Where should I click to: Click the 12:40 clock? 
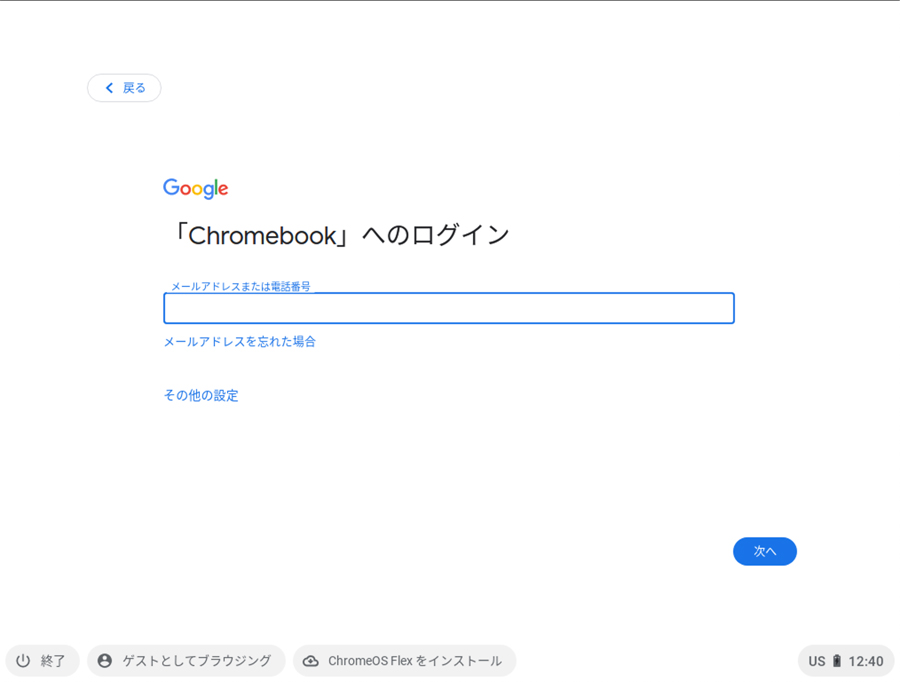point(866,661)
